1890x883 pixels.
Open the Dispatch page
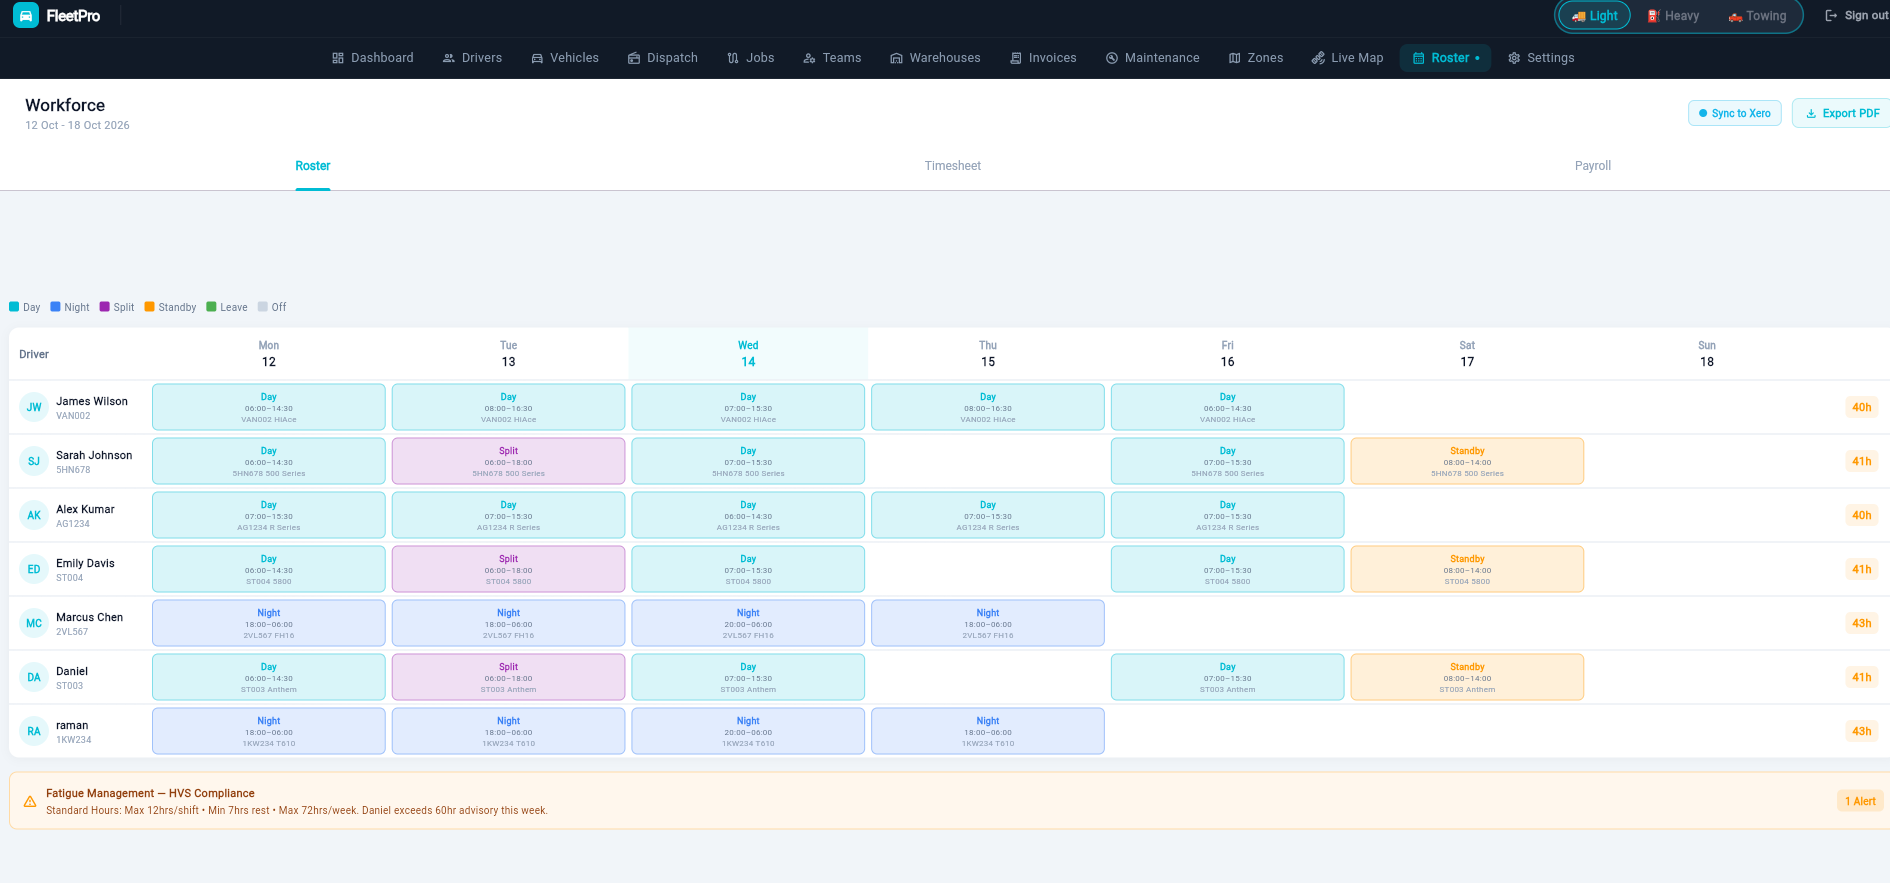pos(662,58)
